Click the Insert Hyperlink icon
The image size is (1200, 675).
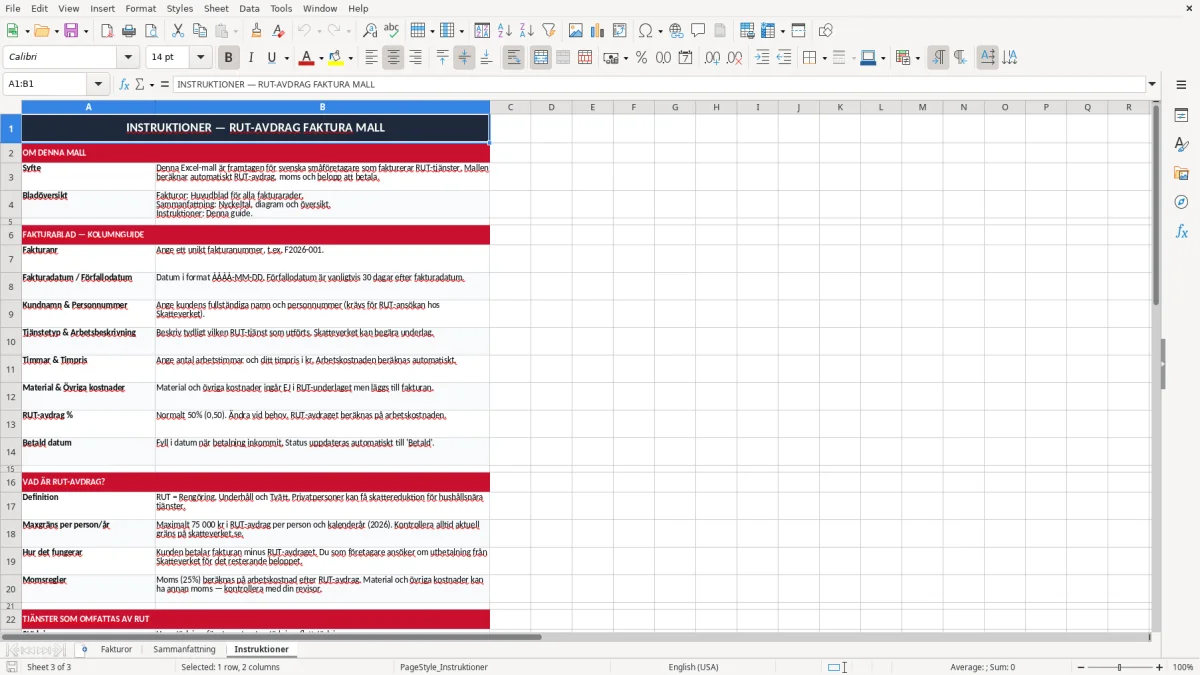(676, 31)
